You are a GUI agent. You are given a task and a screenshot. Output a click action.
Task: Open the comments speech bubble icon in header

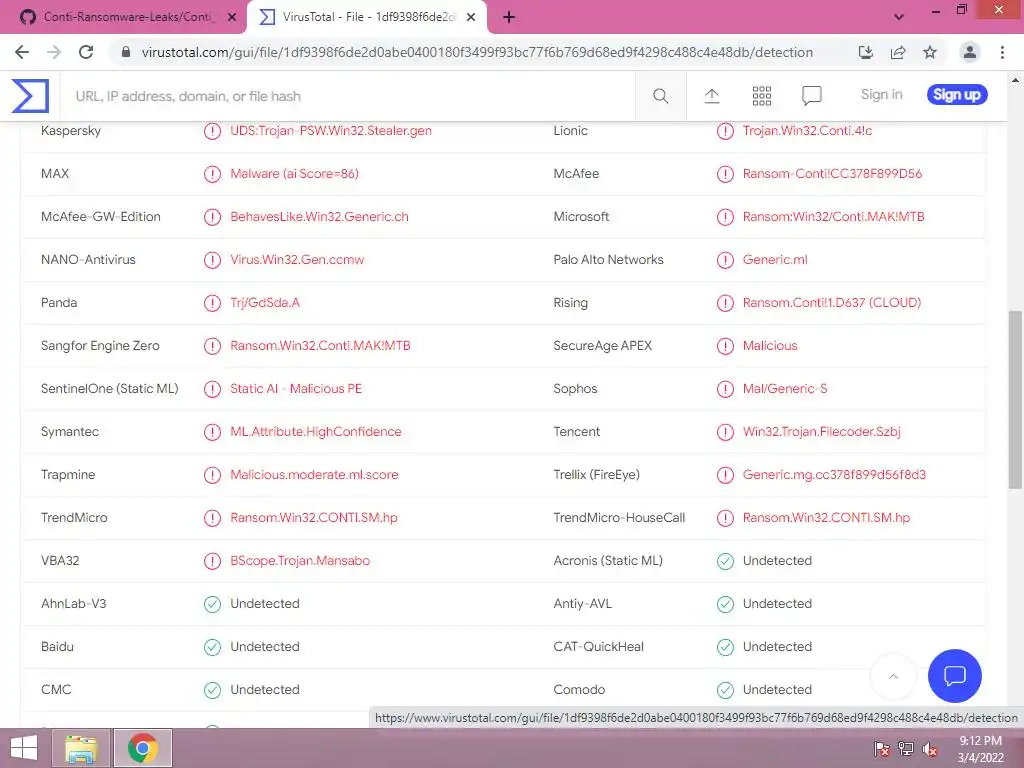(812, 96)
